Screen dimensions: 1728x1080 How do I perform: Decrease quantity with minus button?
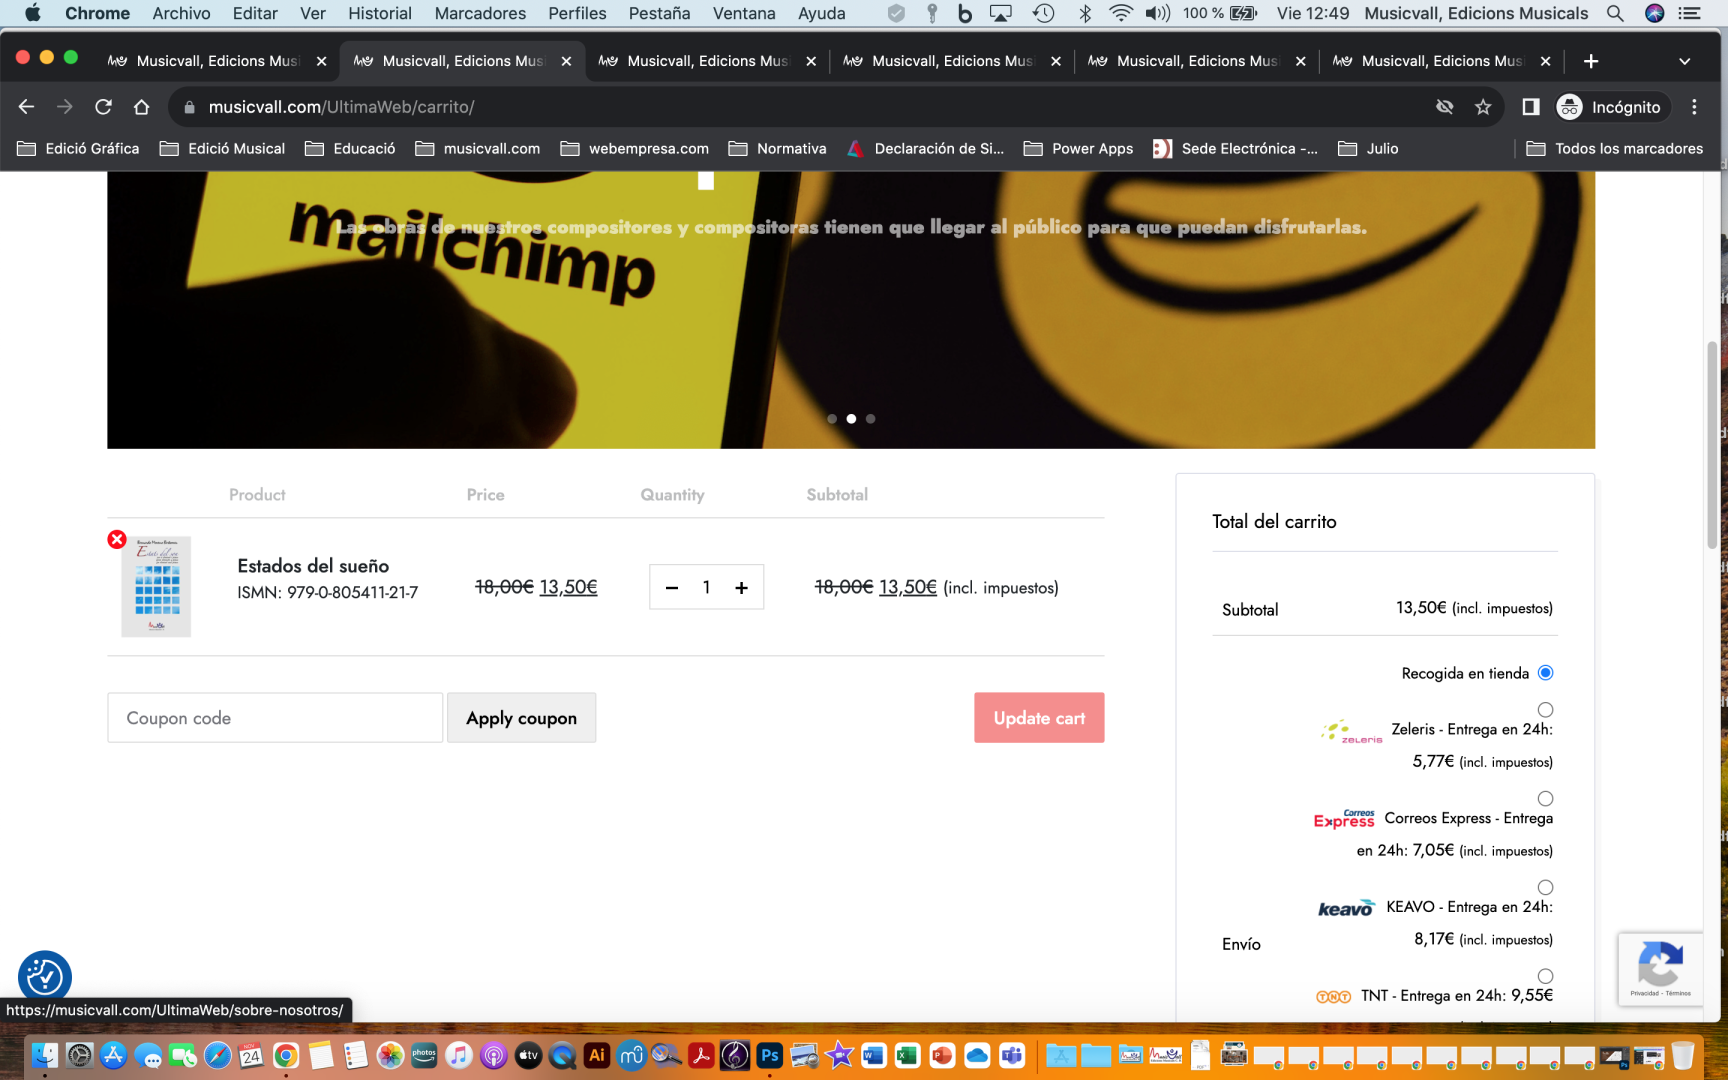(x=672, y=588)
